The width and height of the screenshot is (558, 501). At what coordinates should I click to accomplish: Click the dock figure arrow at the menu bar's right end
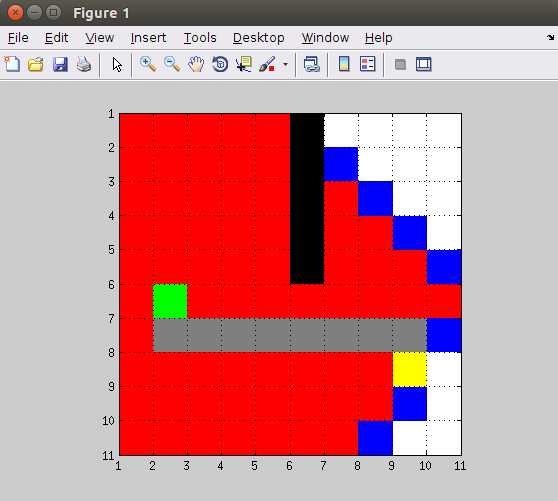(x=551, y=37)
